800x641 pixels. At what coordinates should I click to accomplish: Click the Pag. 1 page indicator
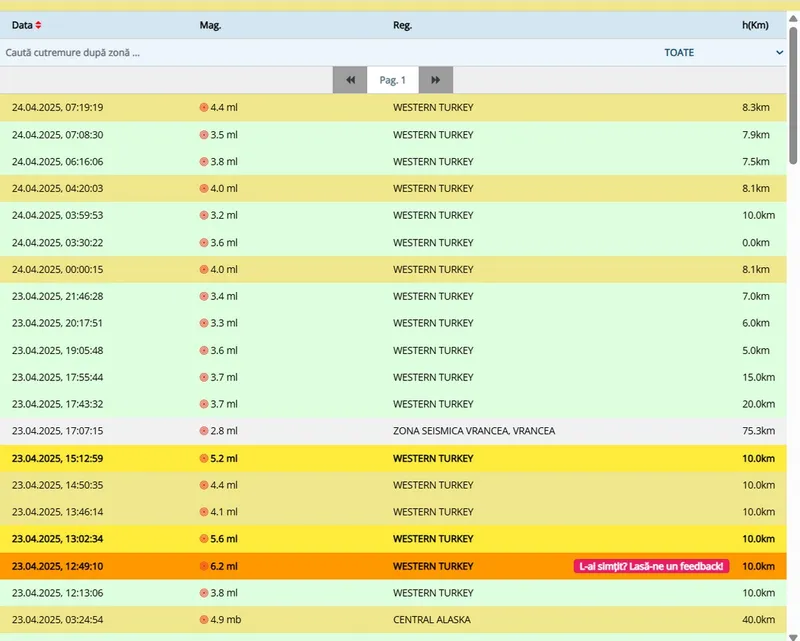393,80
